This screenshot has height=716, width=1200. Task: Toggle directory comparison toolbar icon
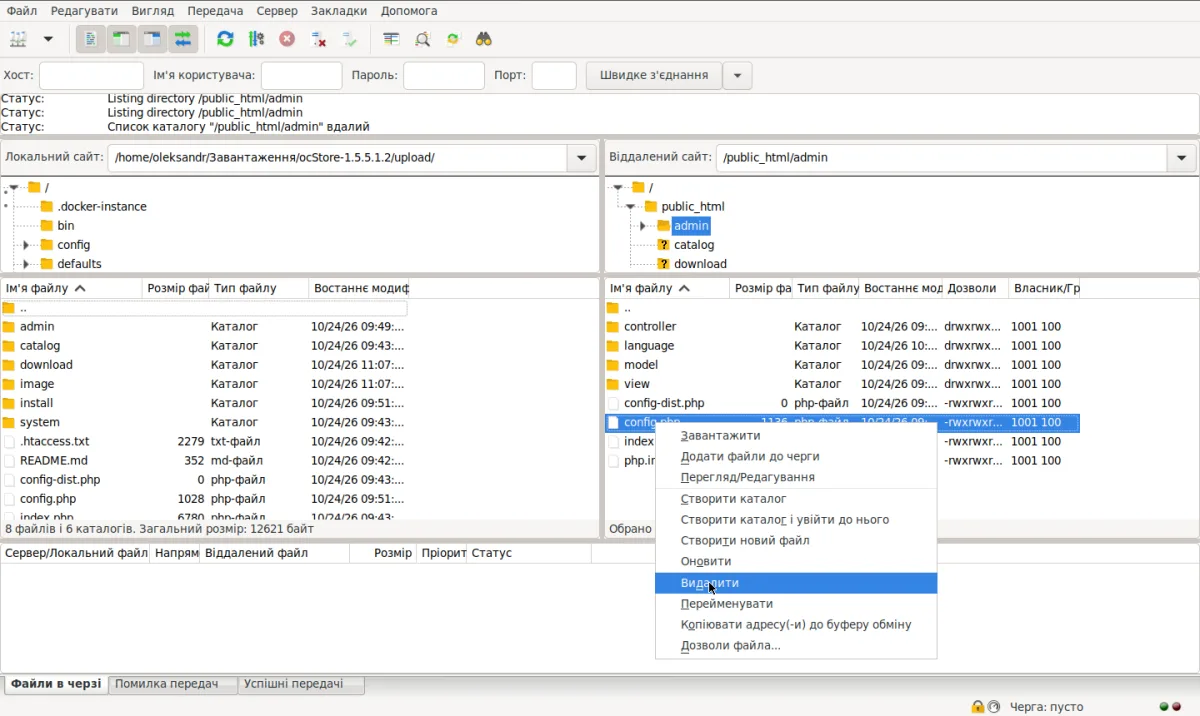pyautogui.click(x=422, y=39)
